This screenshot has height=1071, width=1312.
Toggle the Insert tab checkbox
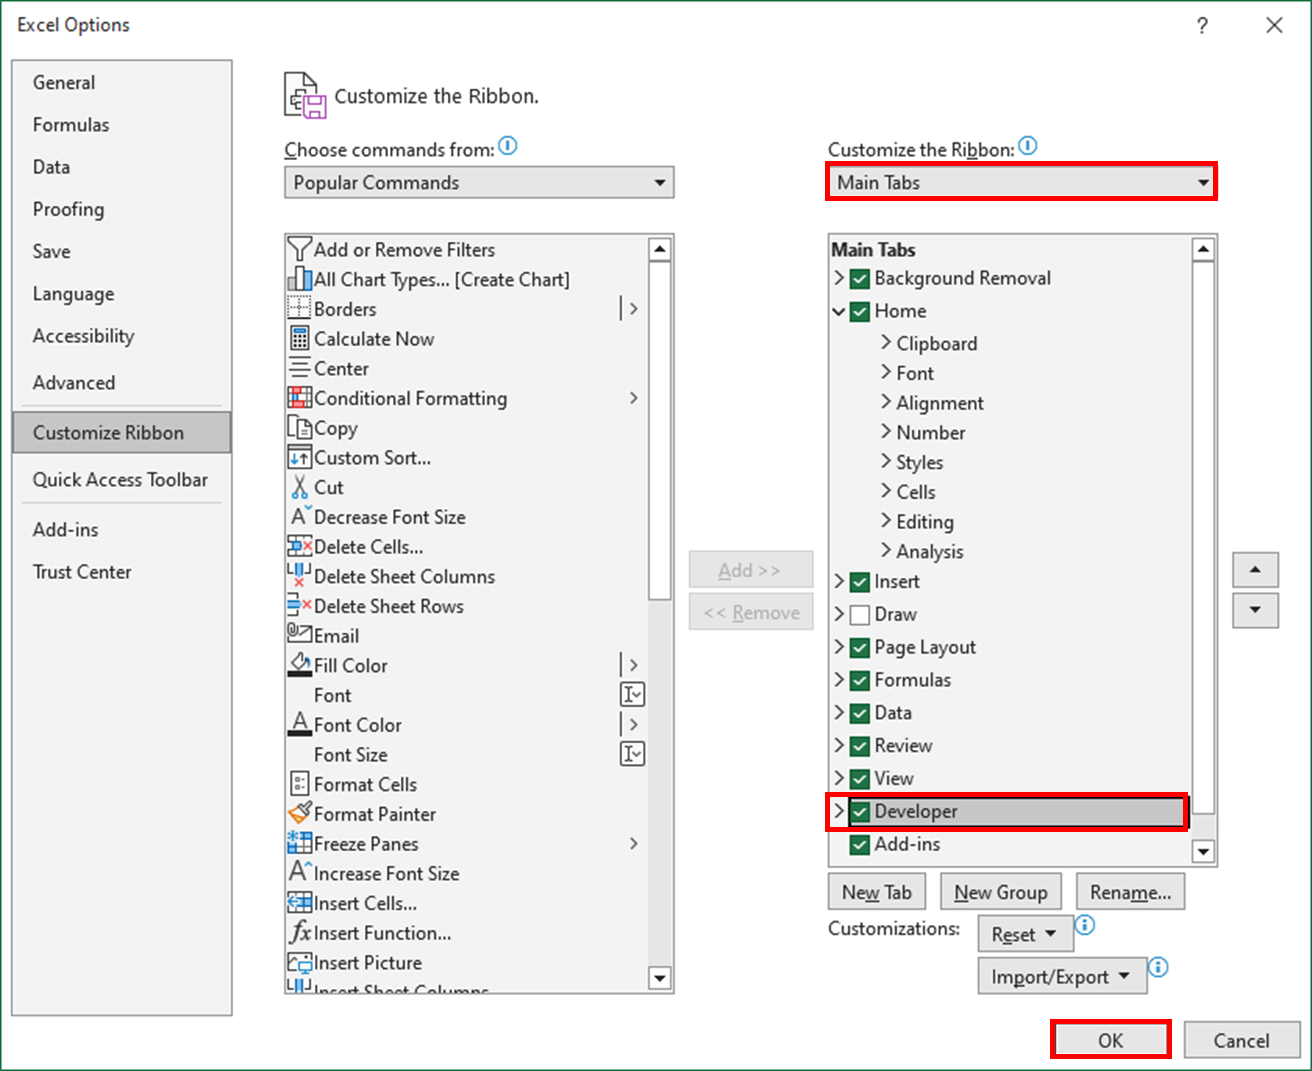click(x=859, y=582)
